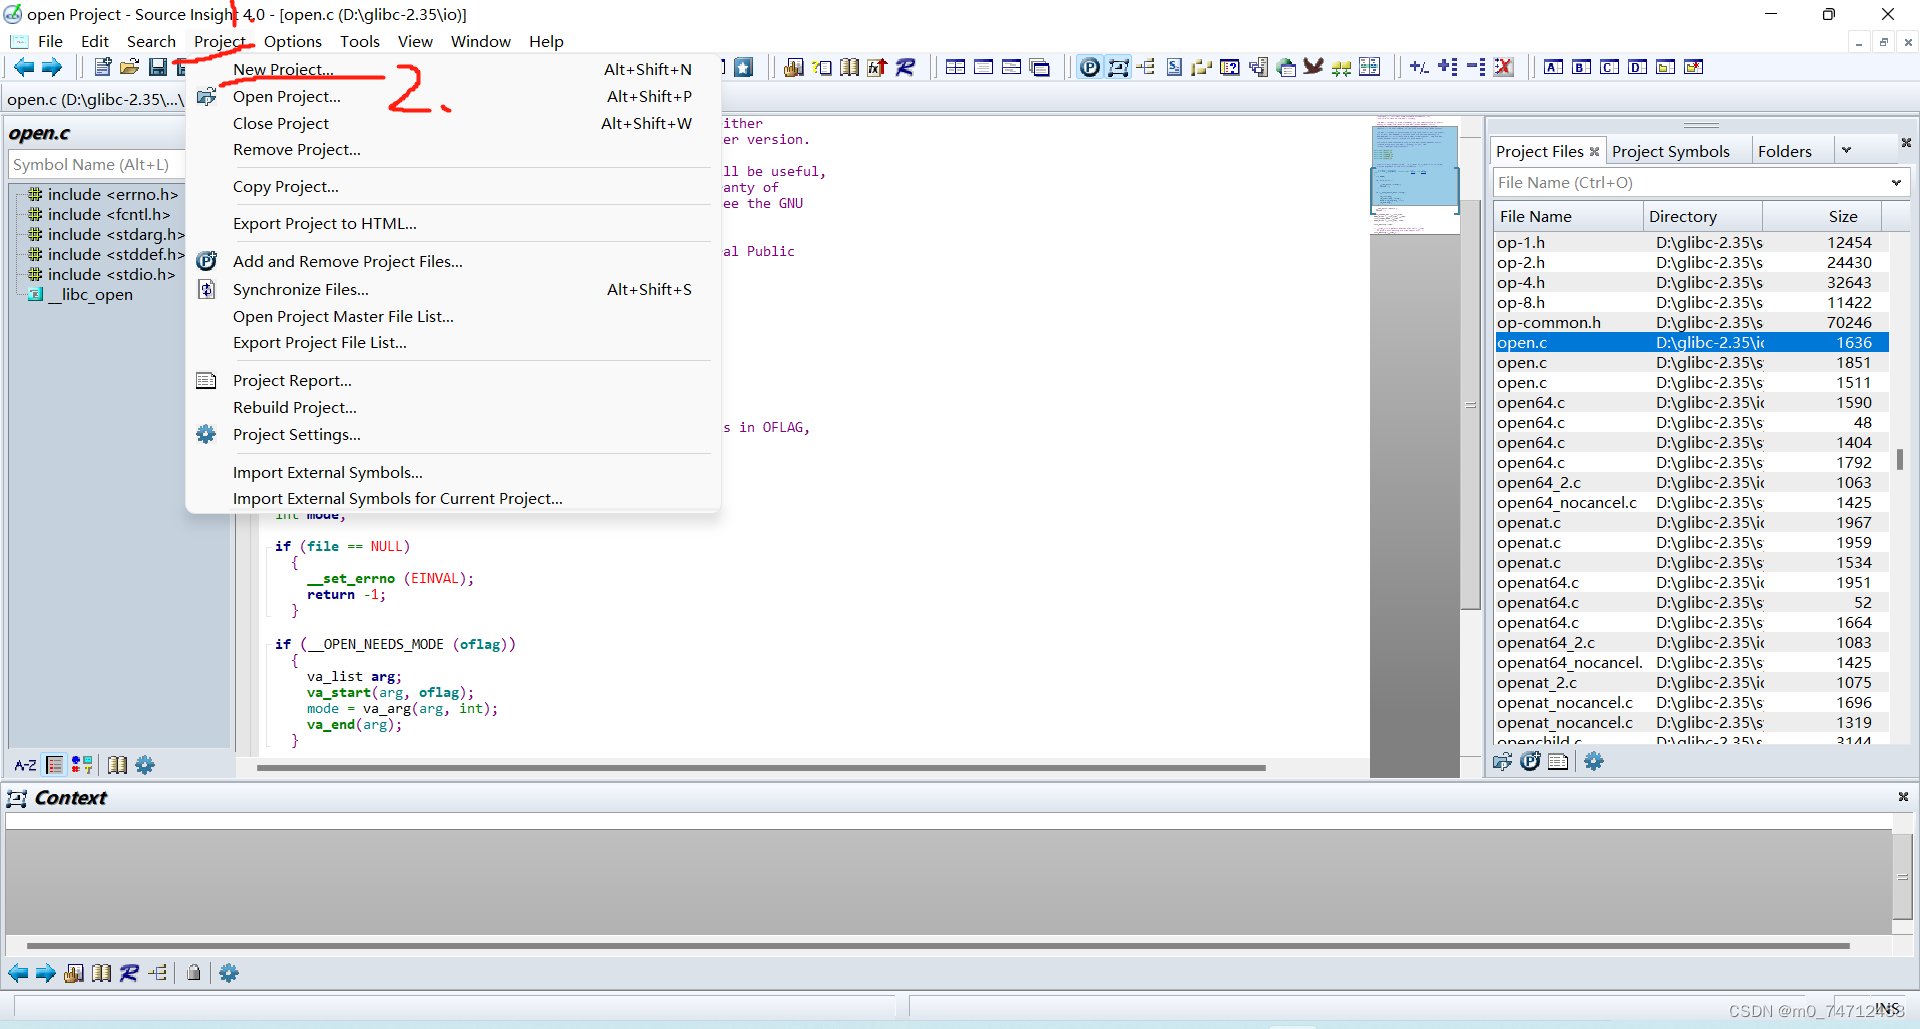Click the symbol type filter icon
The width and height of the screenshot is (1920, 1029).
(x=82, y=765)
